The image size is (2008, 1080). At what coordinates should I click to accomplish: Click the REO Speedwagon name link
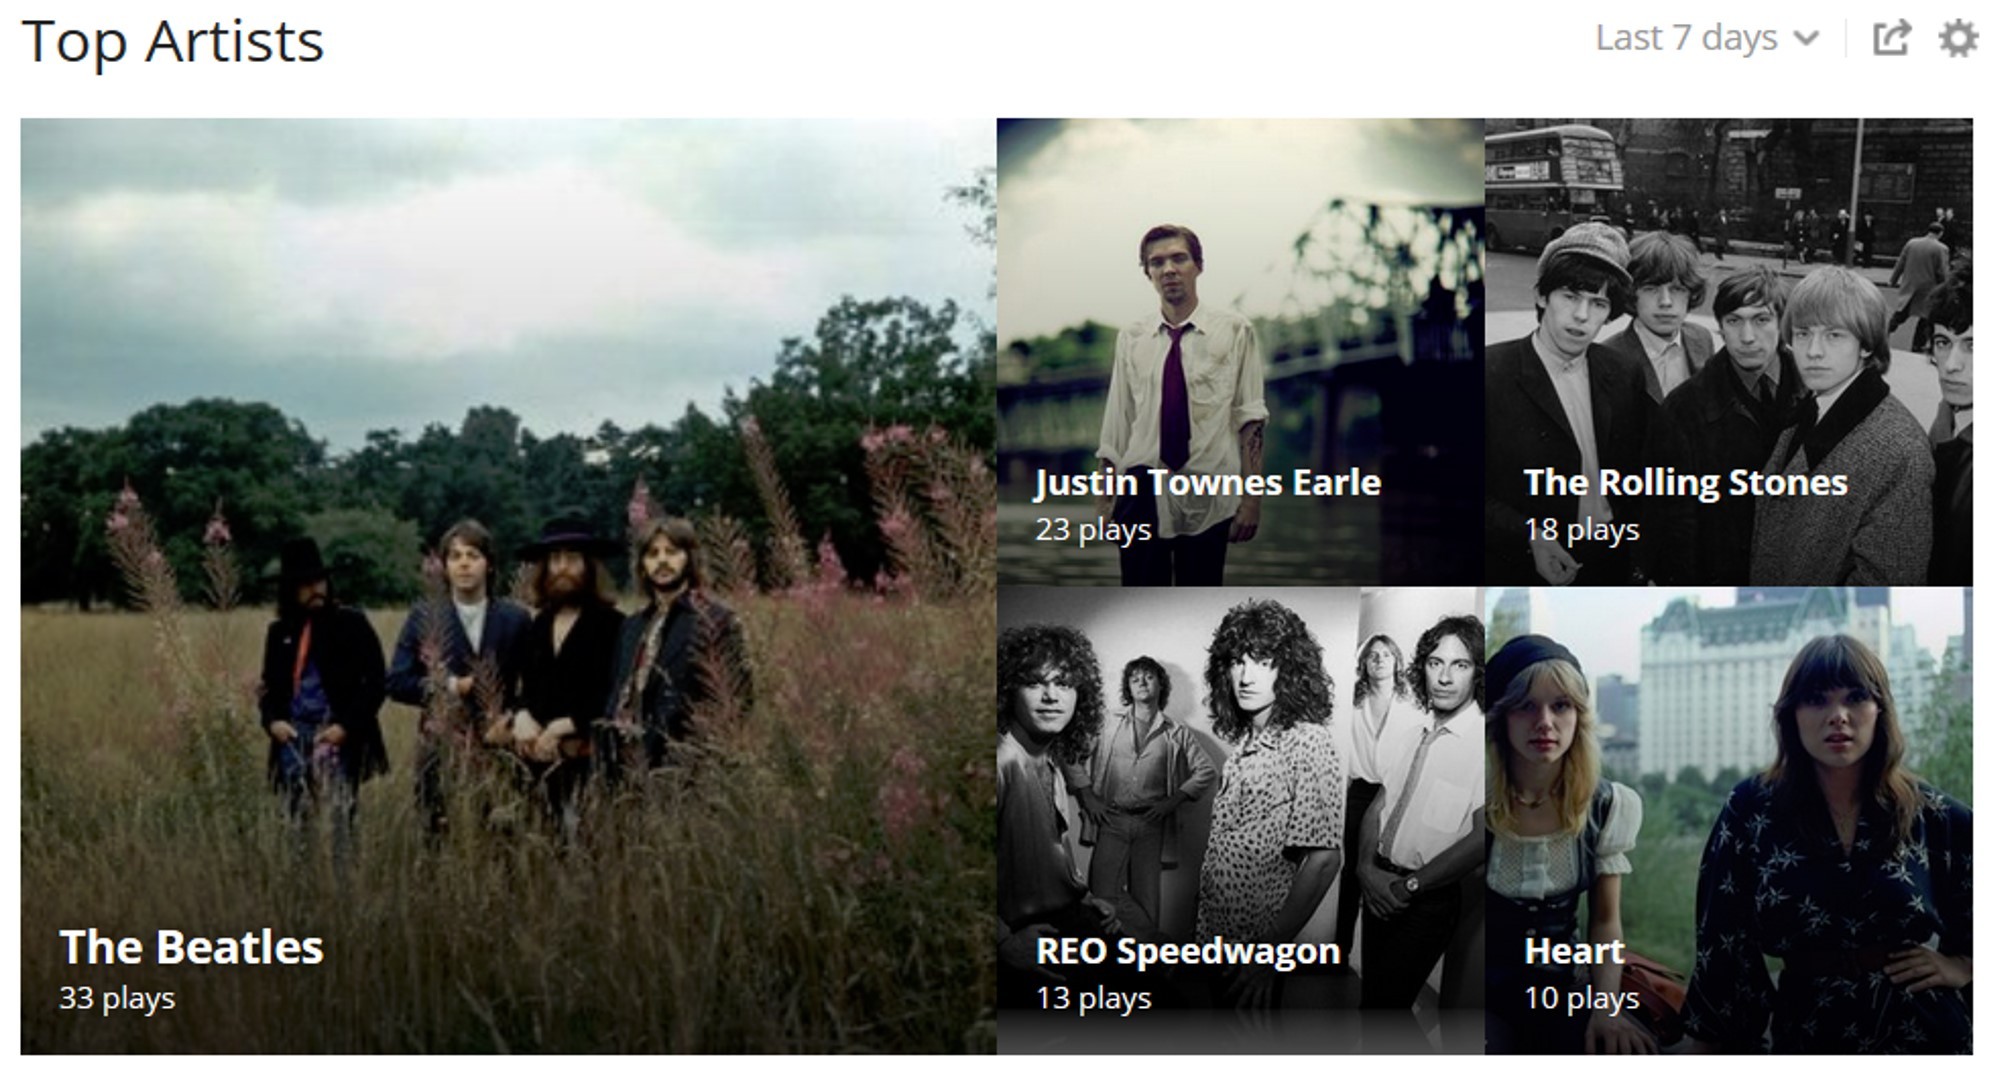(1187, 951)
